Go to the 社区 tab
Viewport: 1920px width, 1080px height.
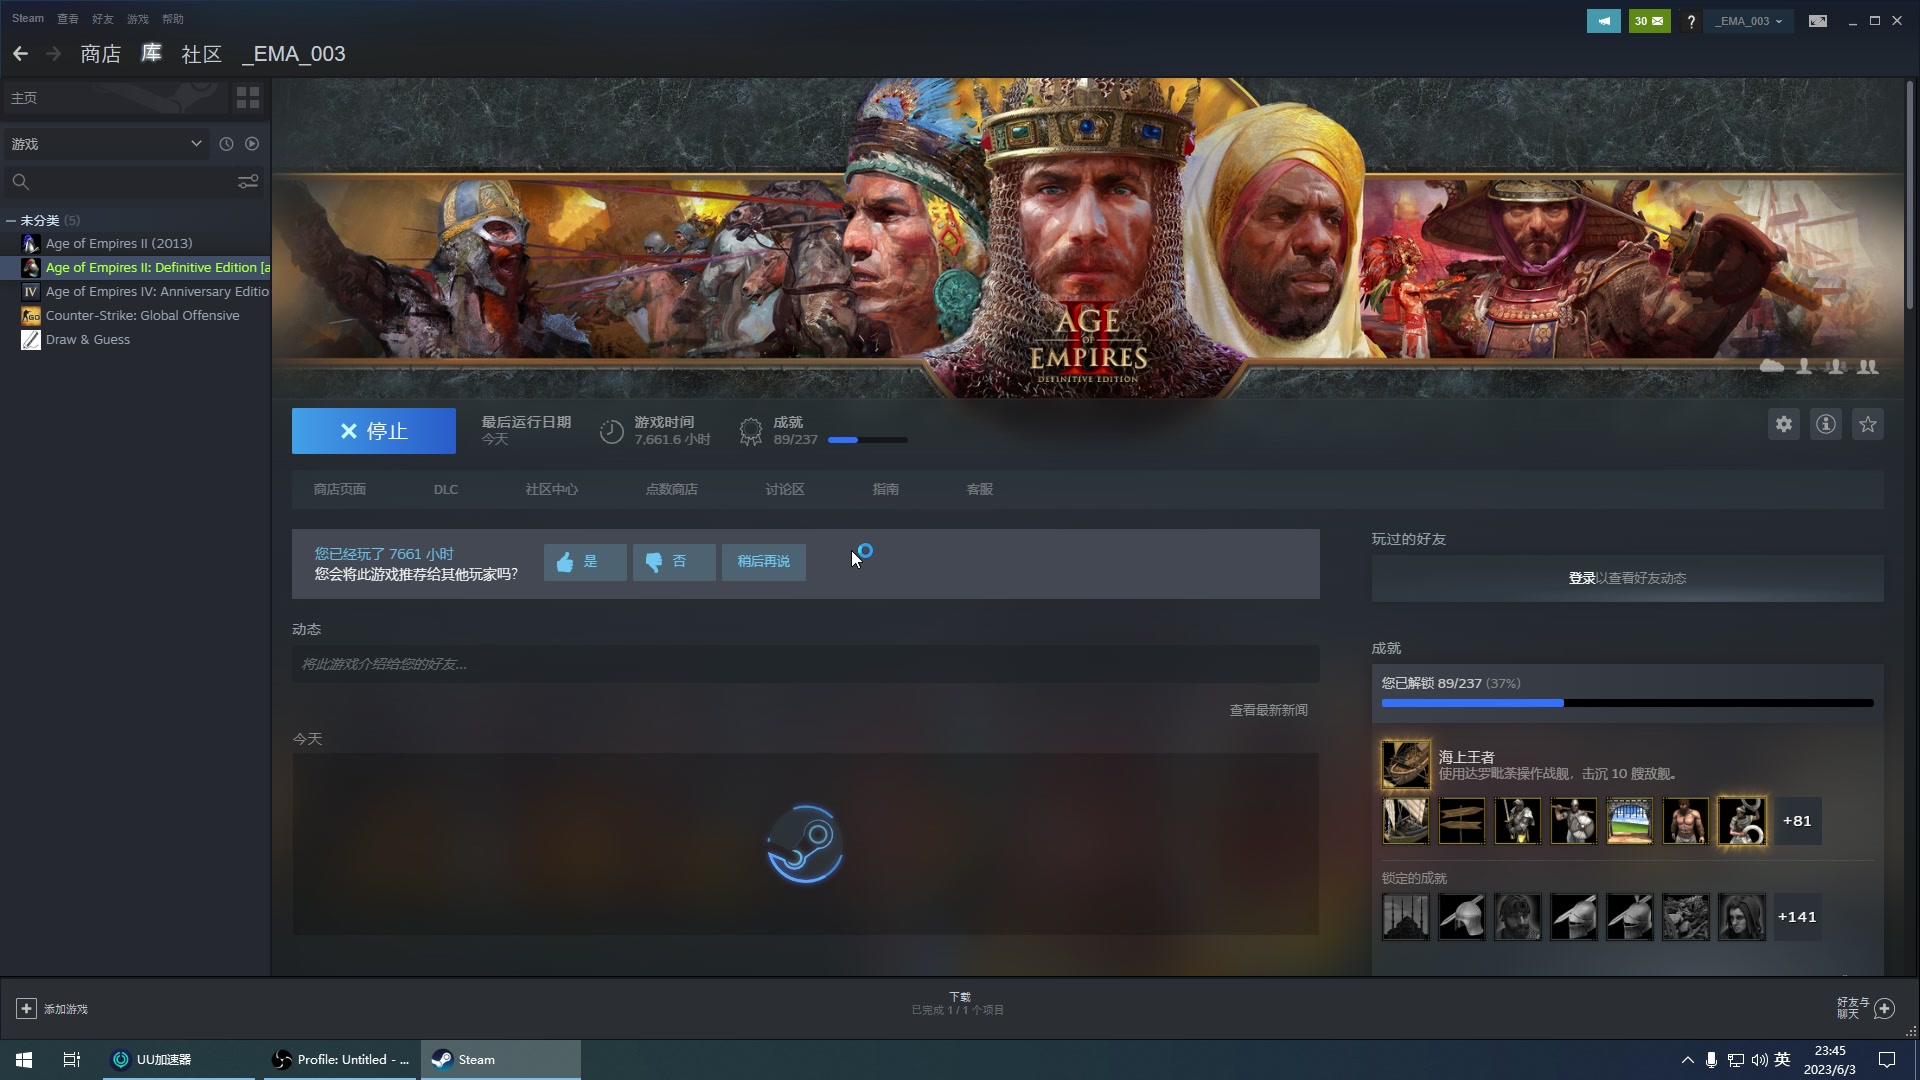pos(201,54)
